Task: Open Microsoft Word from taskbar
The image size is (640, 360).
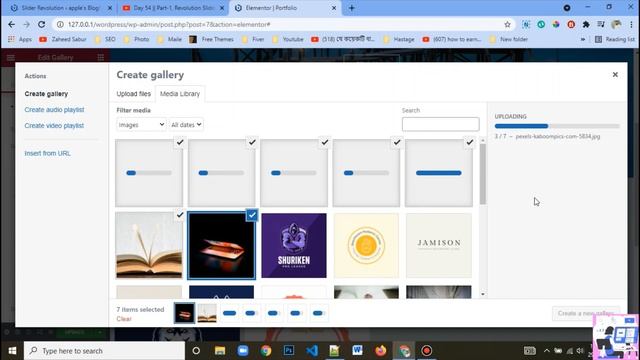Action: (x=358, y=351)
